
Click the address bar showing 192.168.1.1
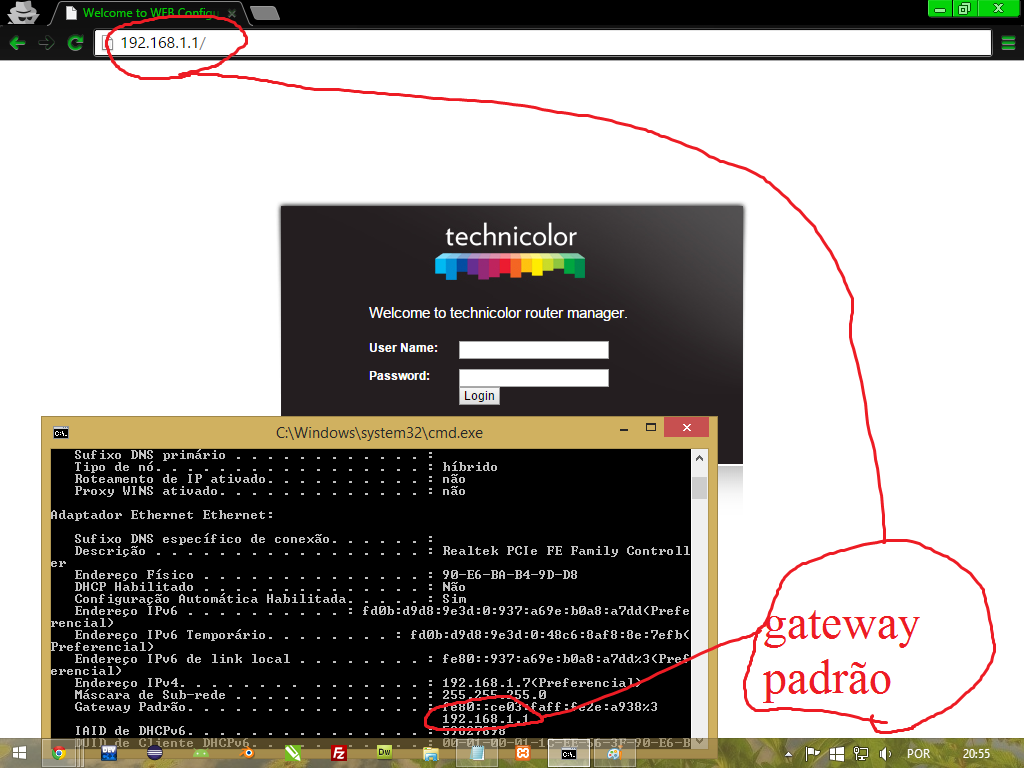(543, 43)
